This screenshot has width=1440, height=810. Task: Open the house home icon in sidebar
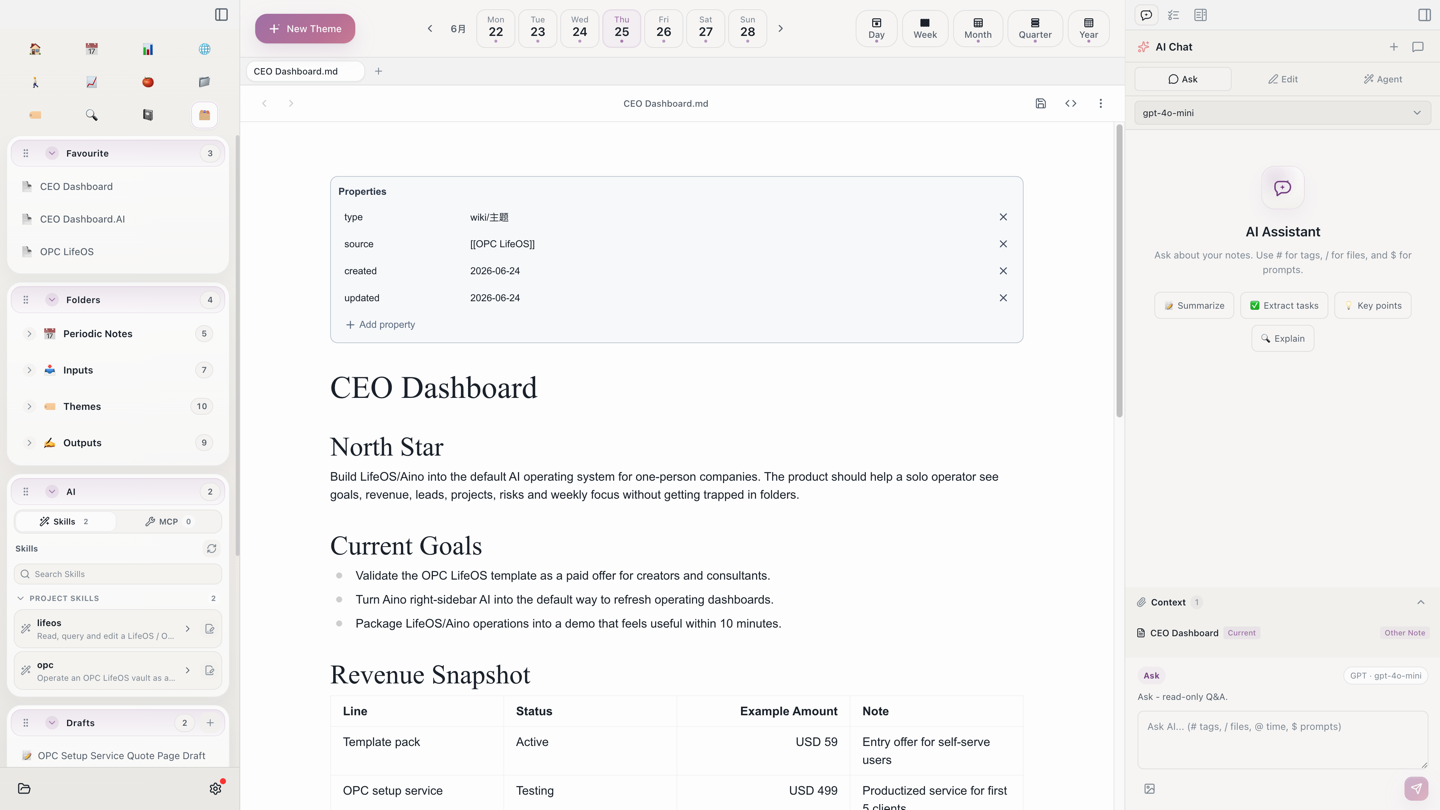35,49
